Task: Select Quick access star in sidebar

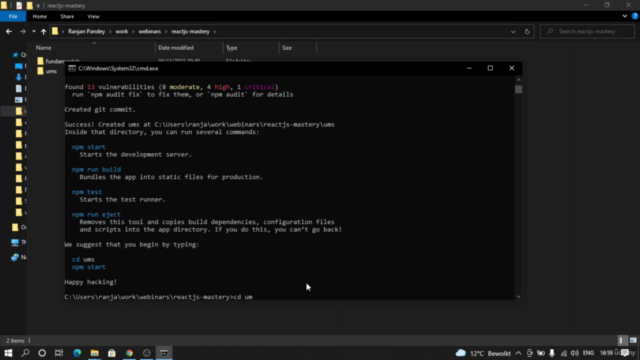Action: pyautogui.click(x=16, y=55)
